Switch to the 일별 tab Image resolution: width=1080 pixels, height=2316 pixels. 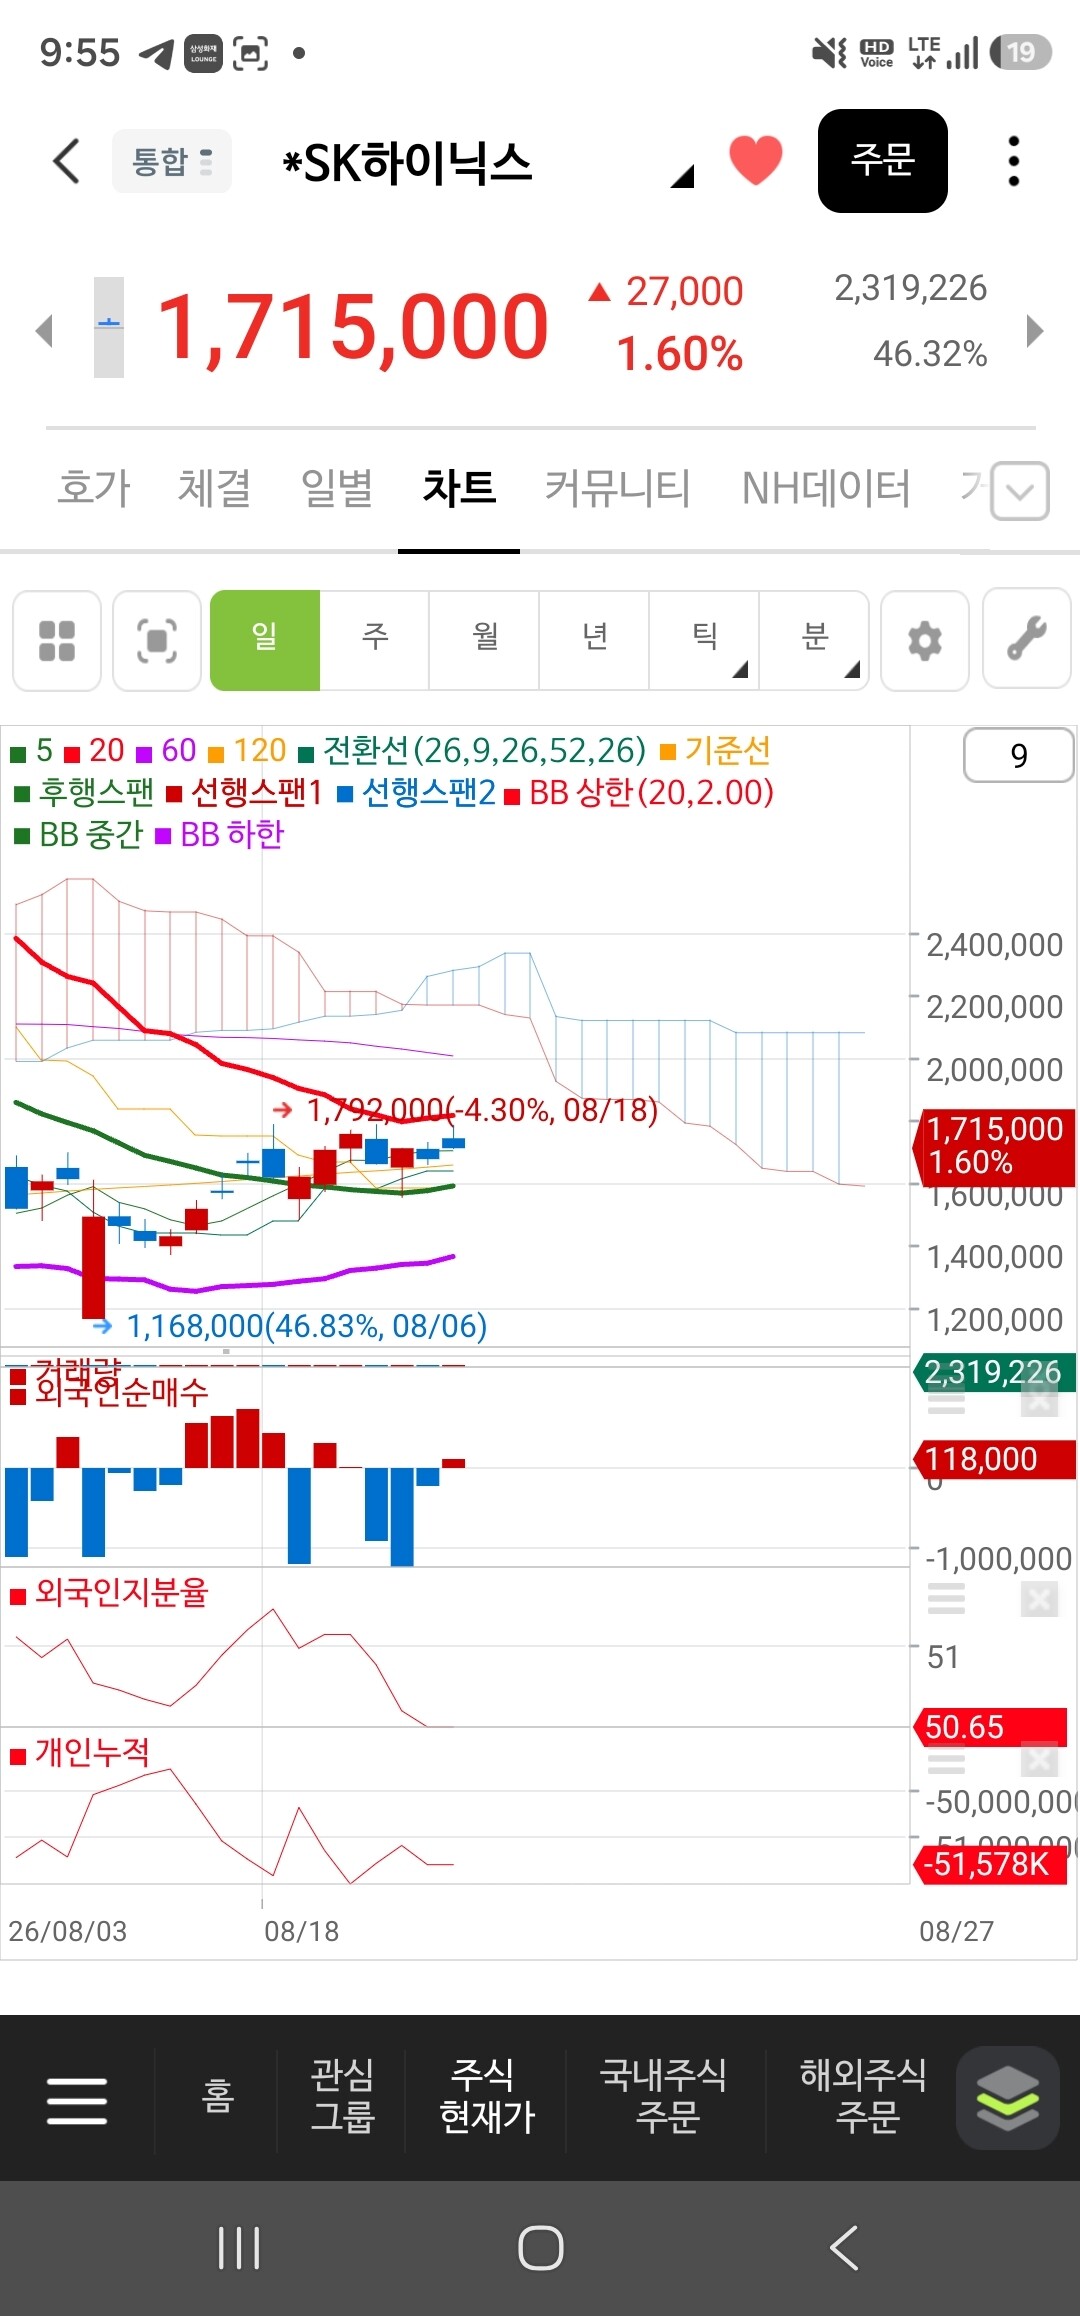[337, 489]
